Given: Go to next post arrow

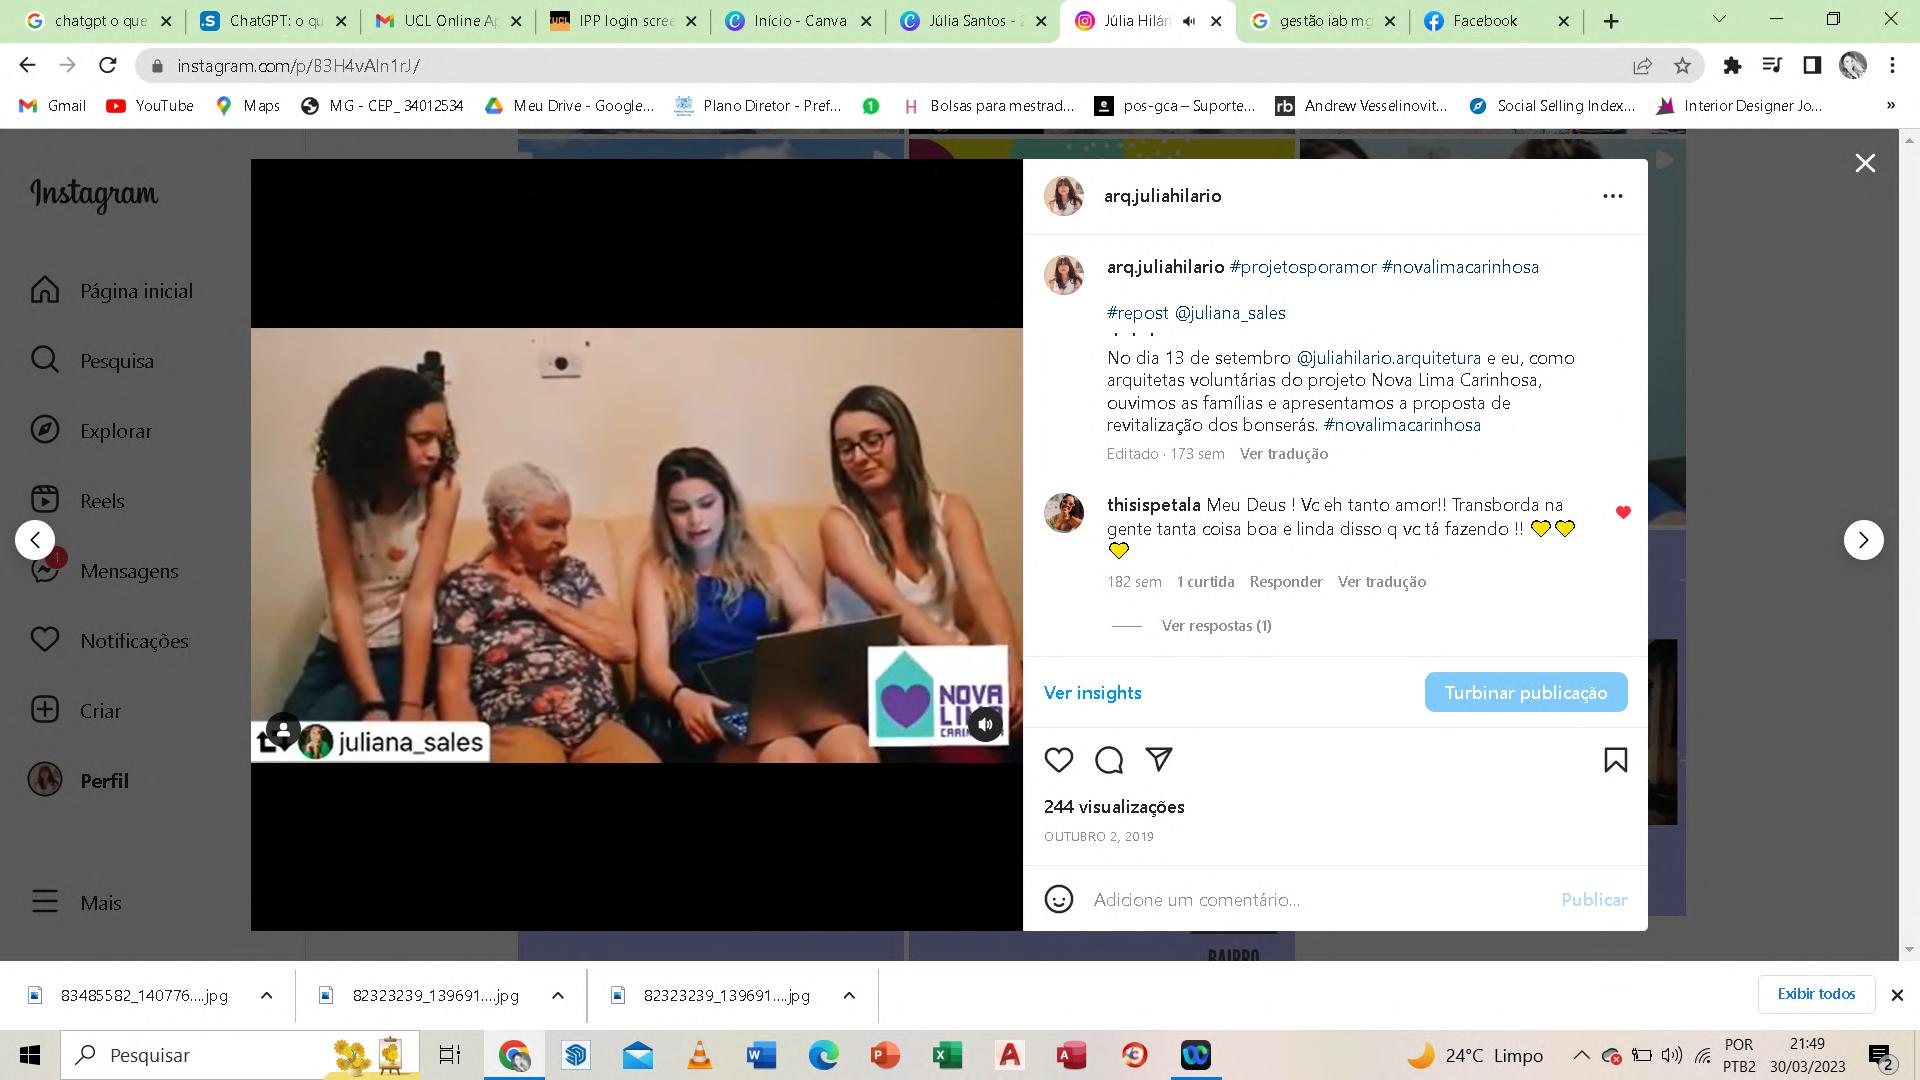Looking at the screenshot, I should pos(1863,540).
